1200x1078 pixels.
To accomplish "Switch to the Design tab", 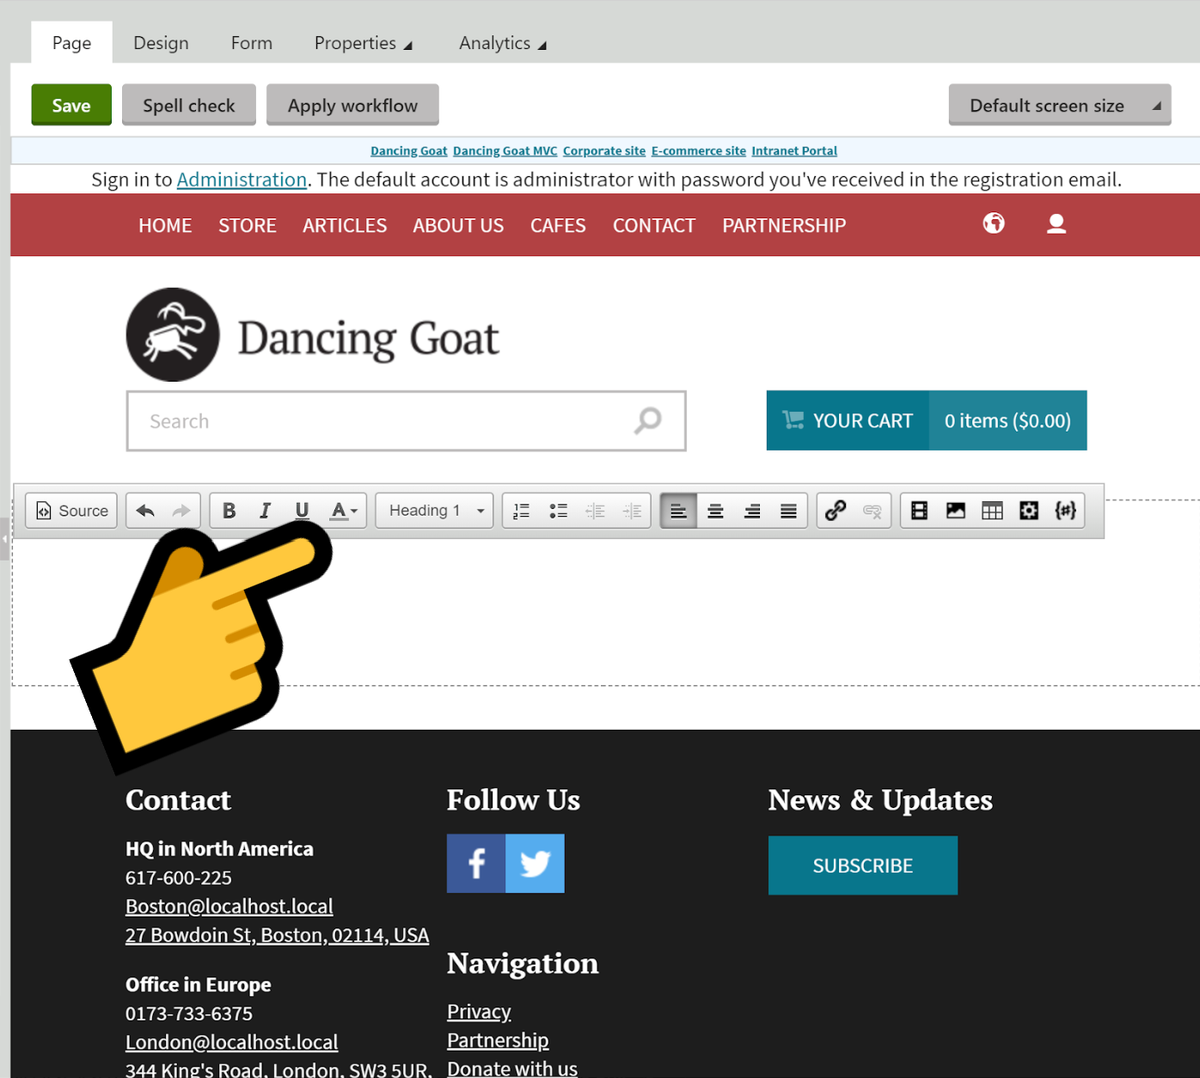I will 160,43.
